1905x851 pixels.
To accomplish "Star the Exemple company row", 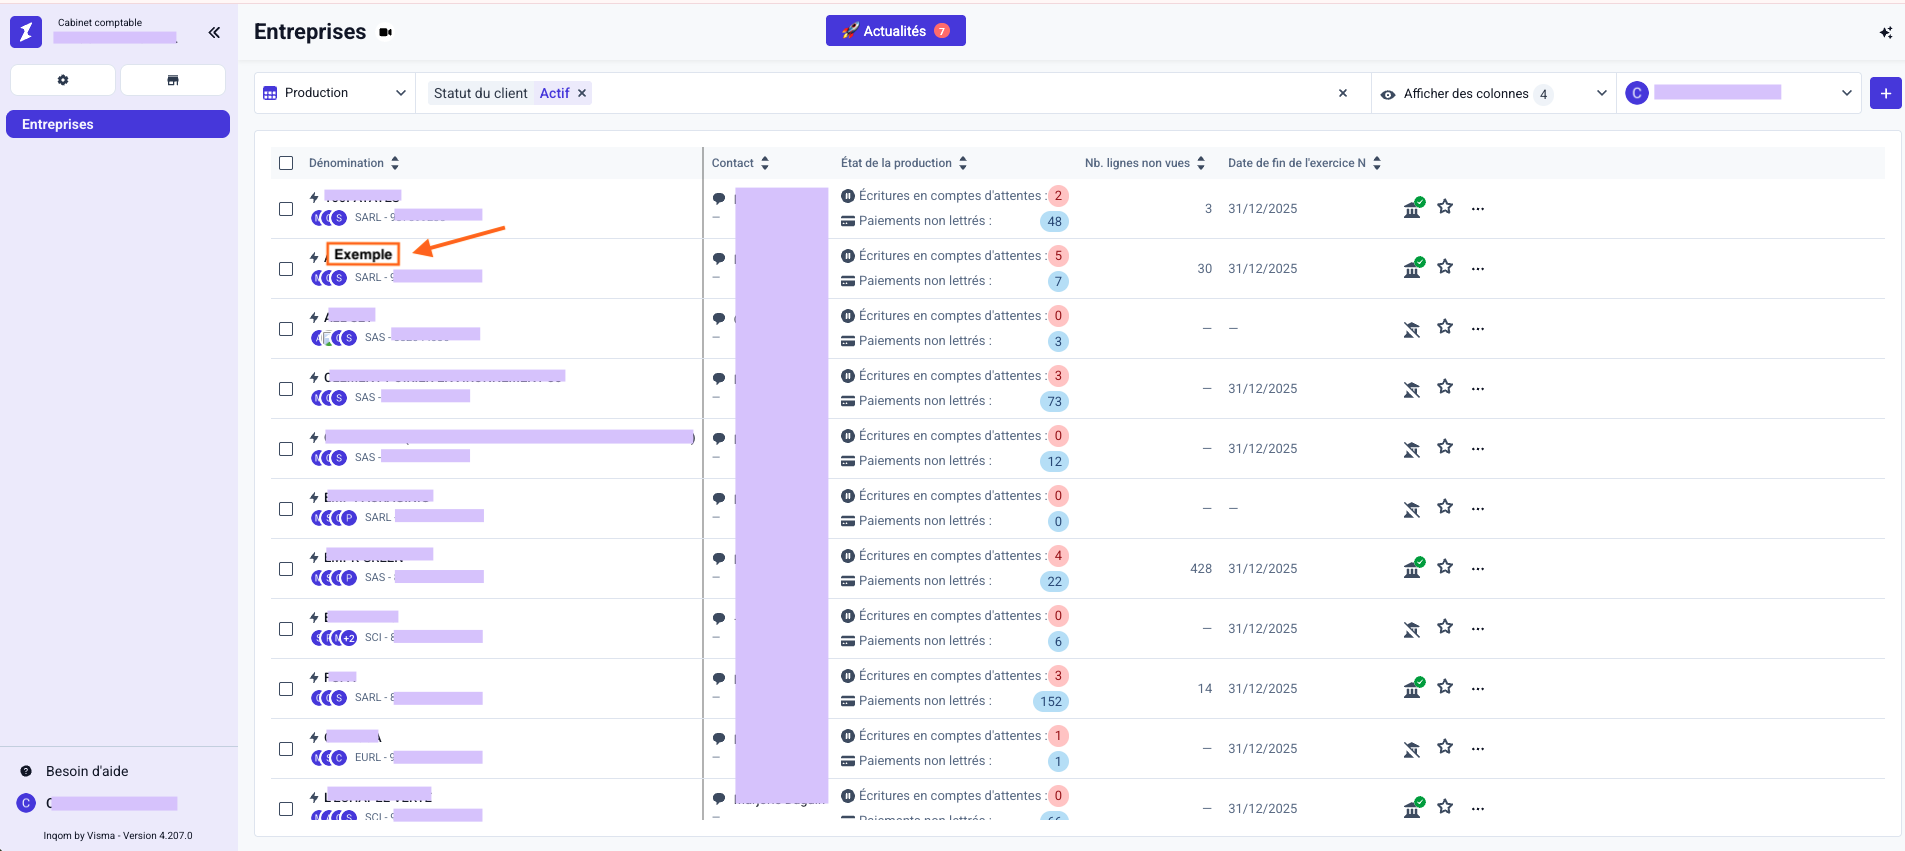I will pos(1445,267).
